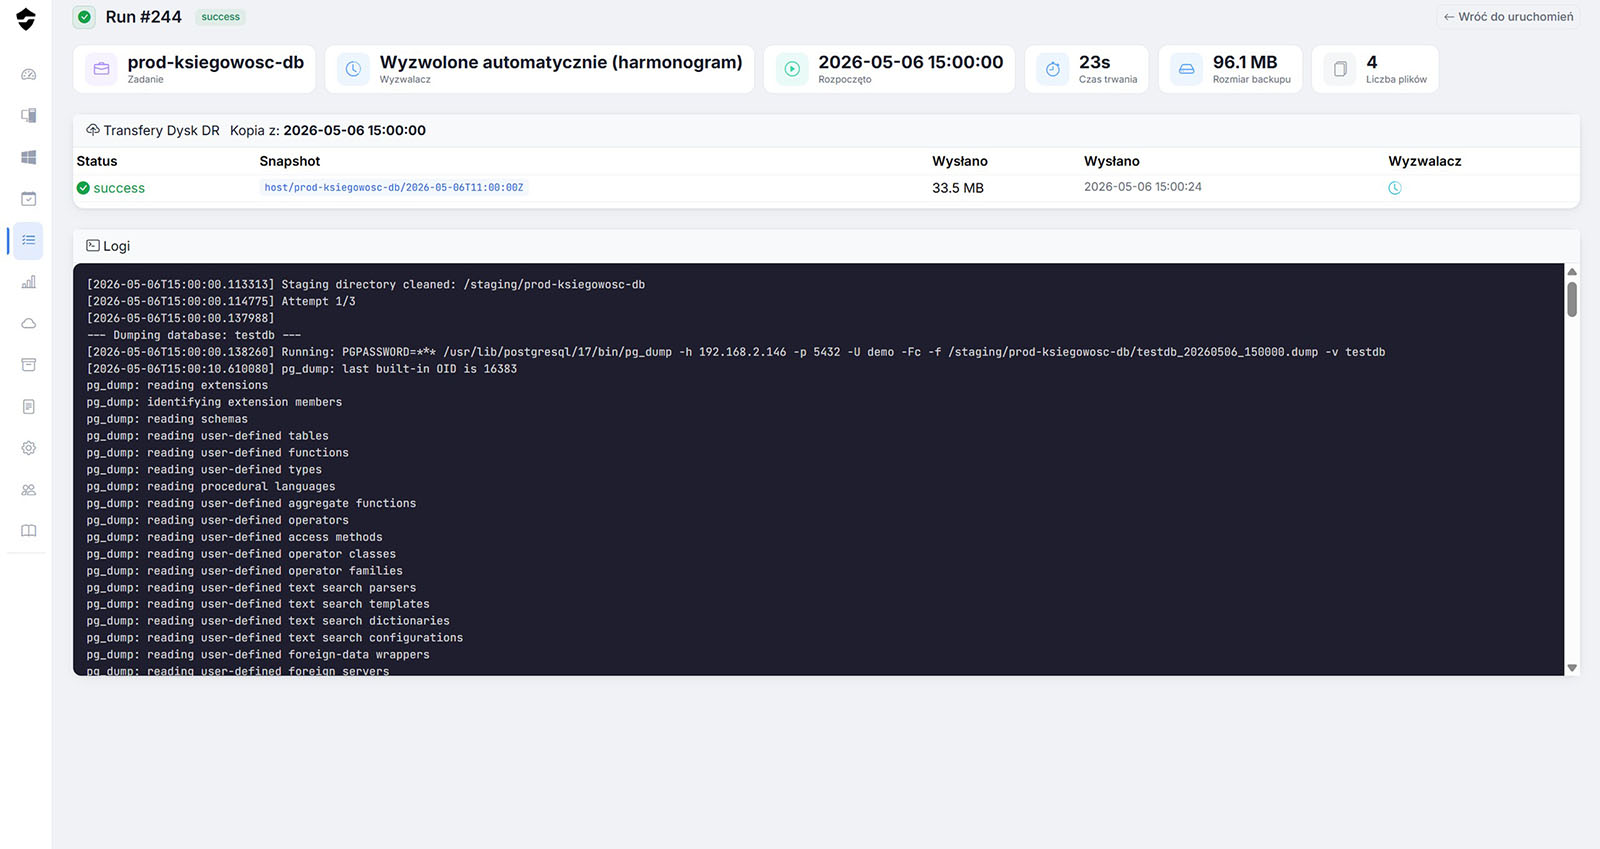Image resolution: width=1600 pixels, height=849 pixels.
Task: Click the 33.5 MB sent value
Action: click(x=958, y=188)
